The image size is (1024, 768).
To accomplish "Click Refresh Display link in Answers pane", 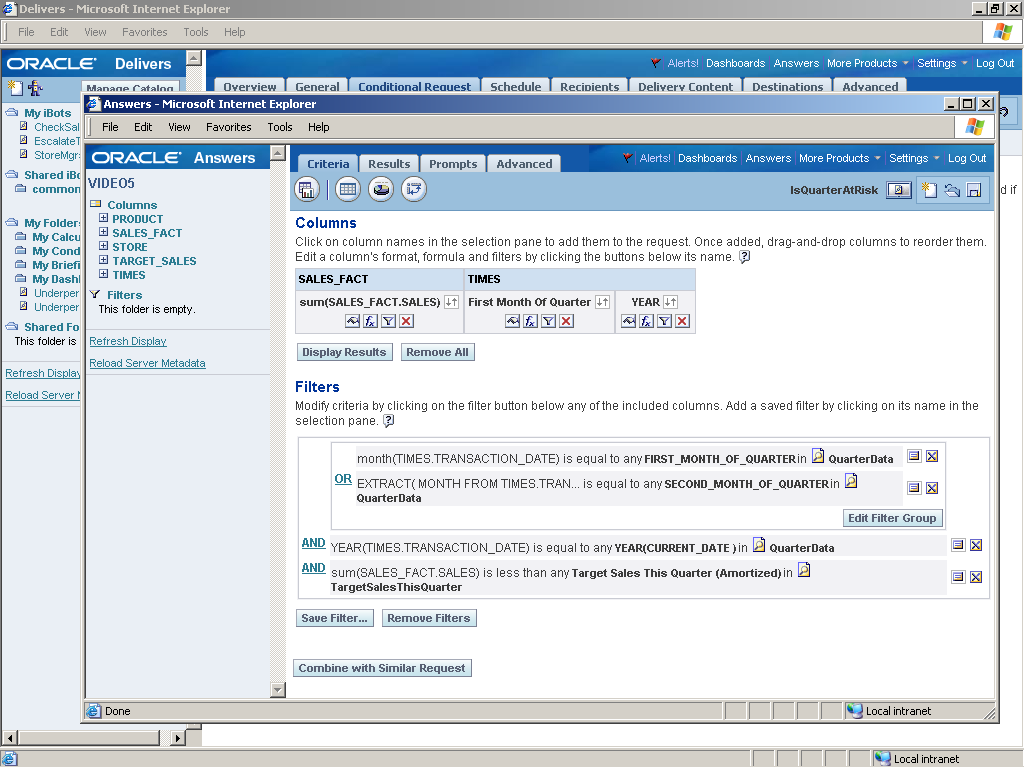I will pos(128,341).
